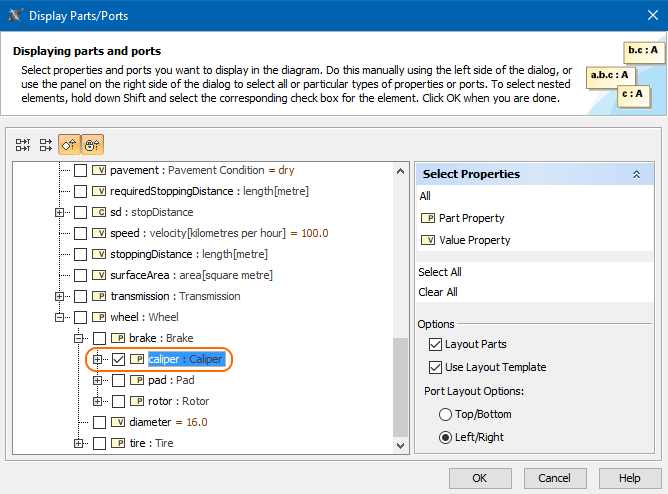Select the Part Property filter entry

[471, 218]
